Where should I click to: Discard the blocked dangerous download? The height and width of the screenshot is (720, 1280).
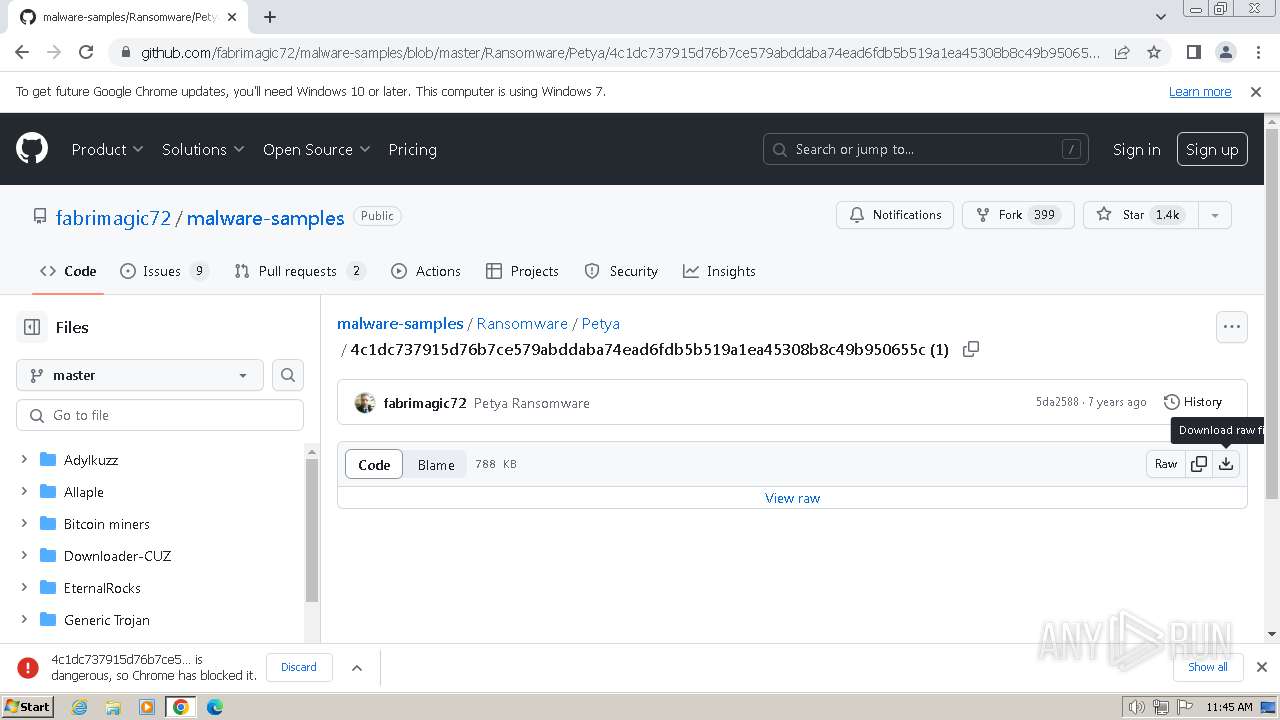tap(299, 667)
